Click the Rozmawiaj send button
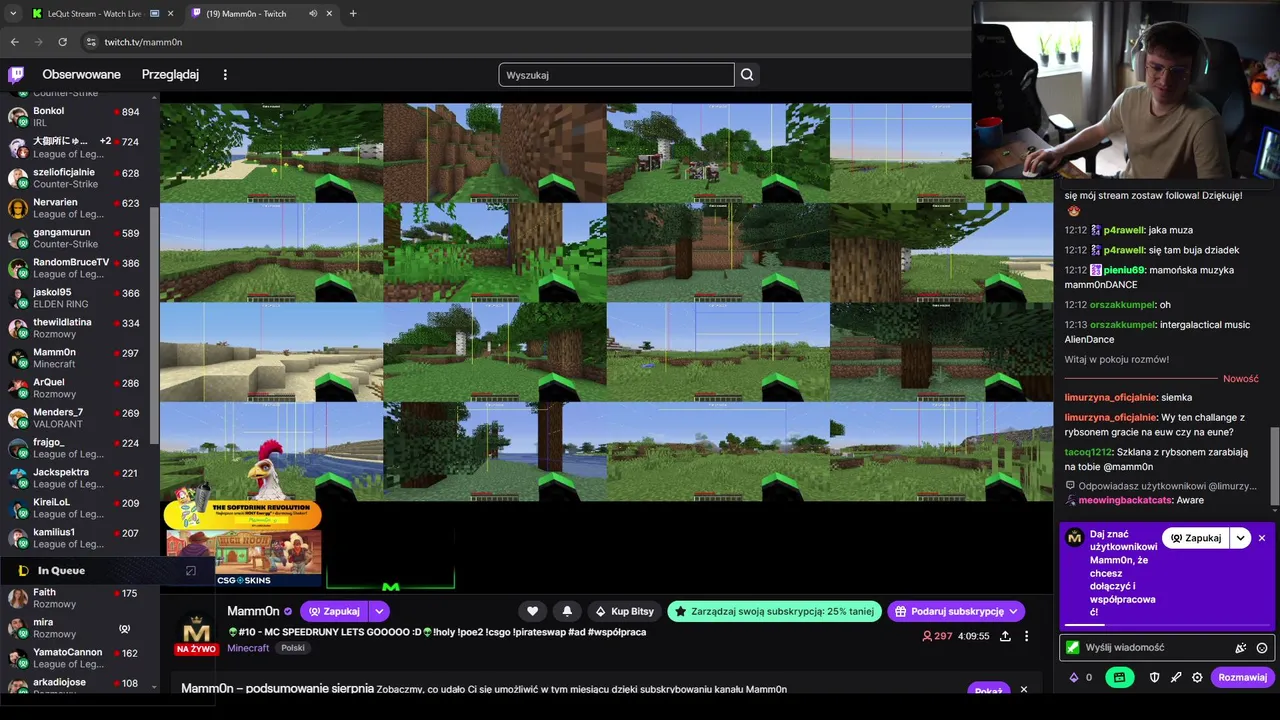The height and width of the screenshot is (720, 1280). pos(1242,677)
